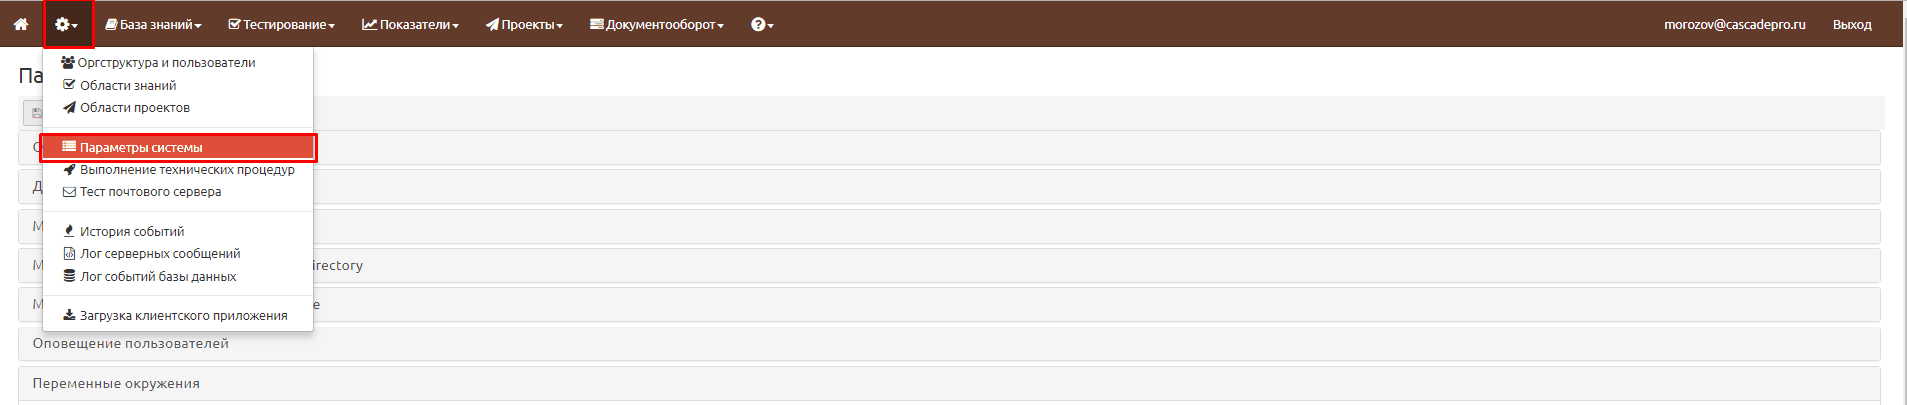Open the help question mark menu
This screenshot has height=405, width=1907.
tap(762, 24)
